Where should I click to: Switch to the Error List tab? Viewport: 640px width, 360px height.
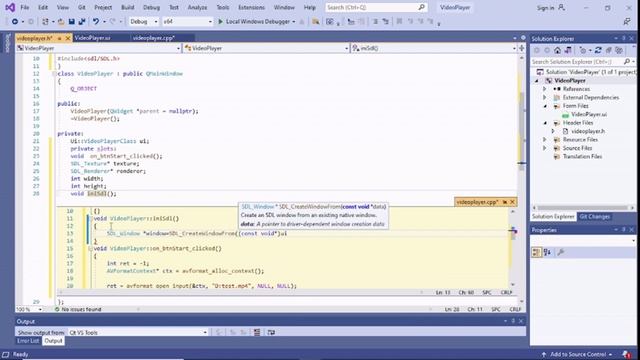click(x=28, y=341)
